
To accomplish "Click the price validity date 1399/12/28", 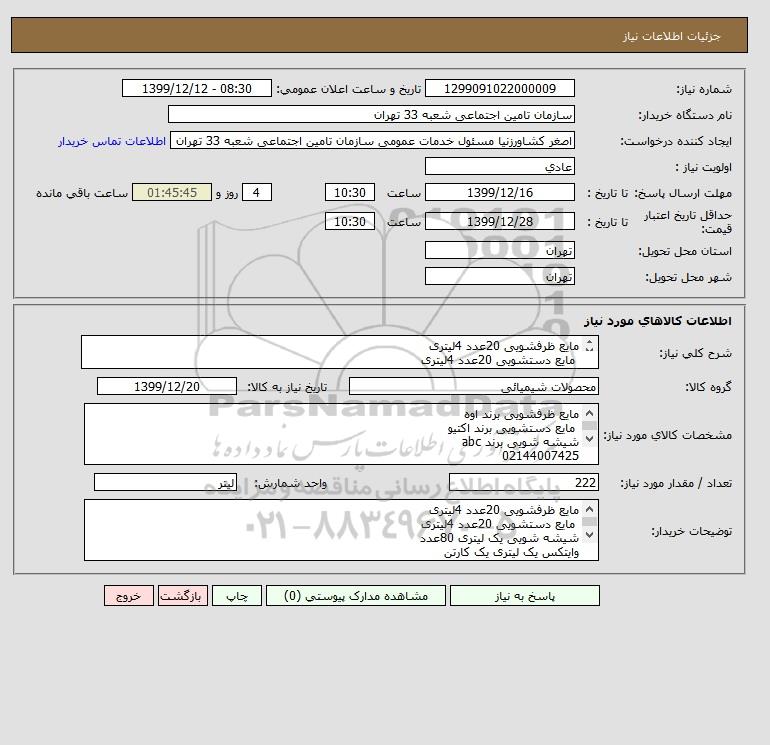I will pos(499,222).
